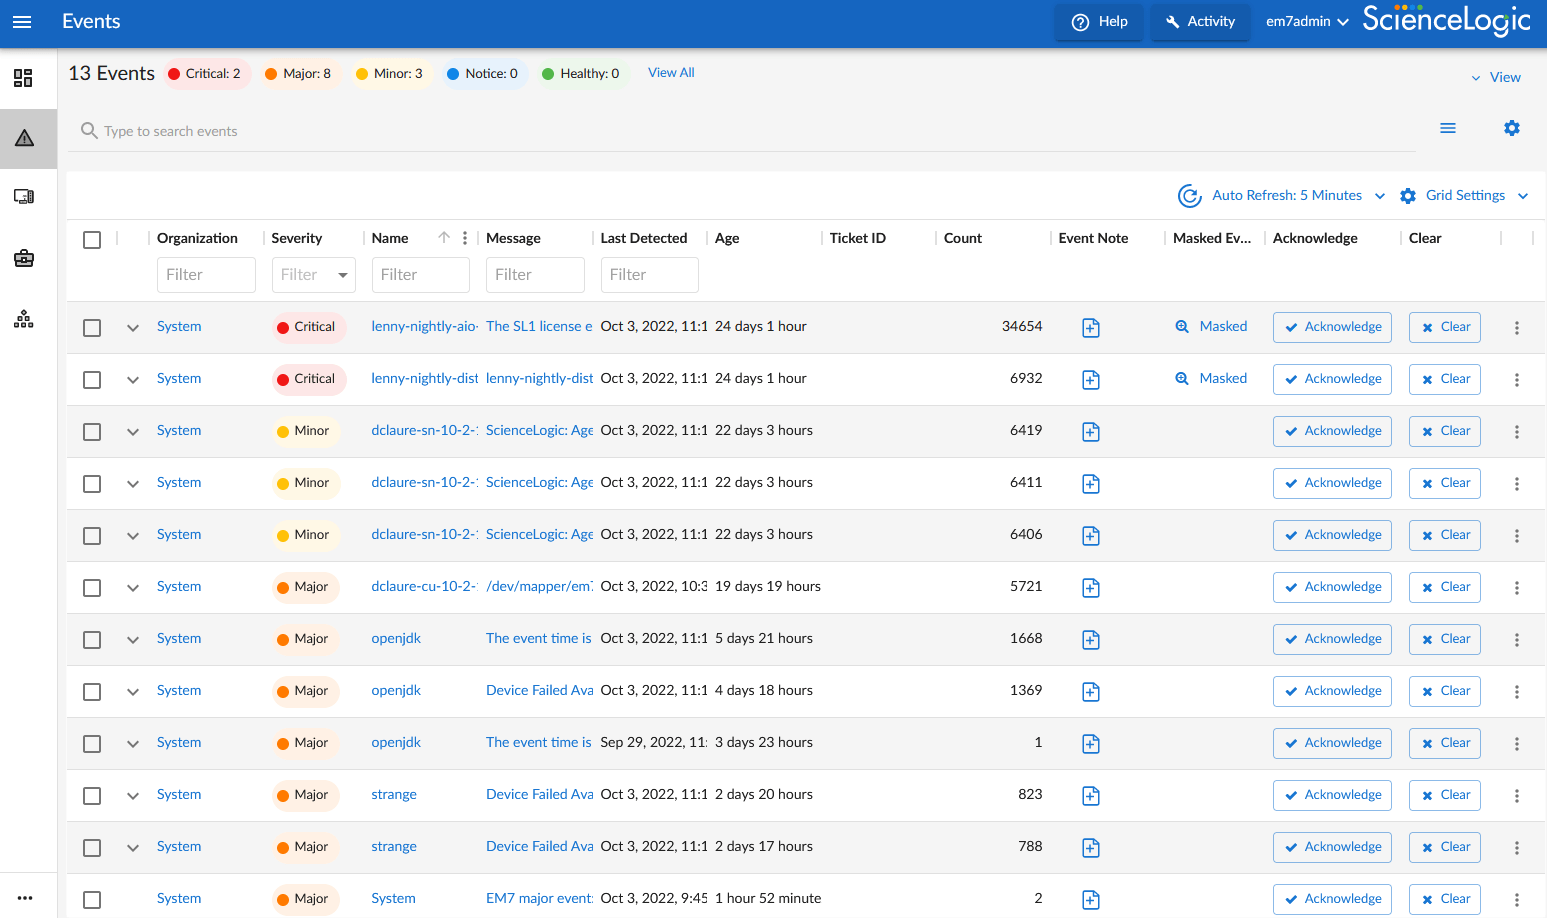Filter events by Healthy: 0 chip
The width and height of the screenshot is (1547, 918).
click(581, 74)
